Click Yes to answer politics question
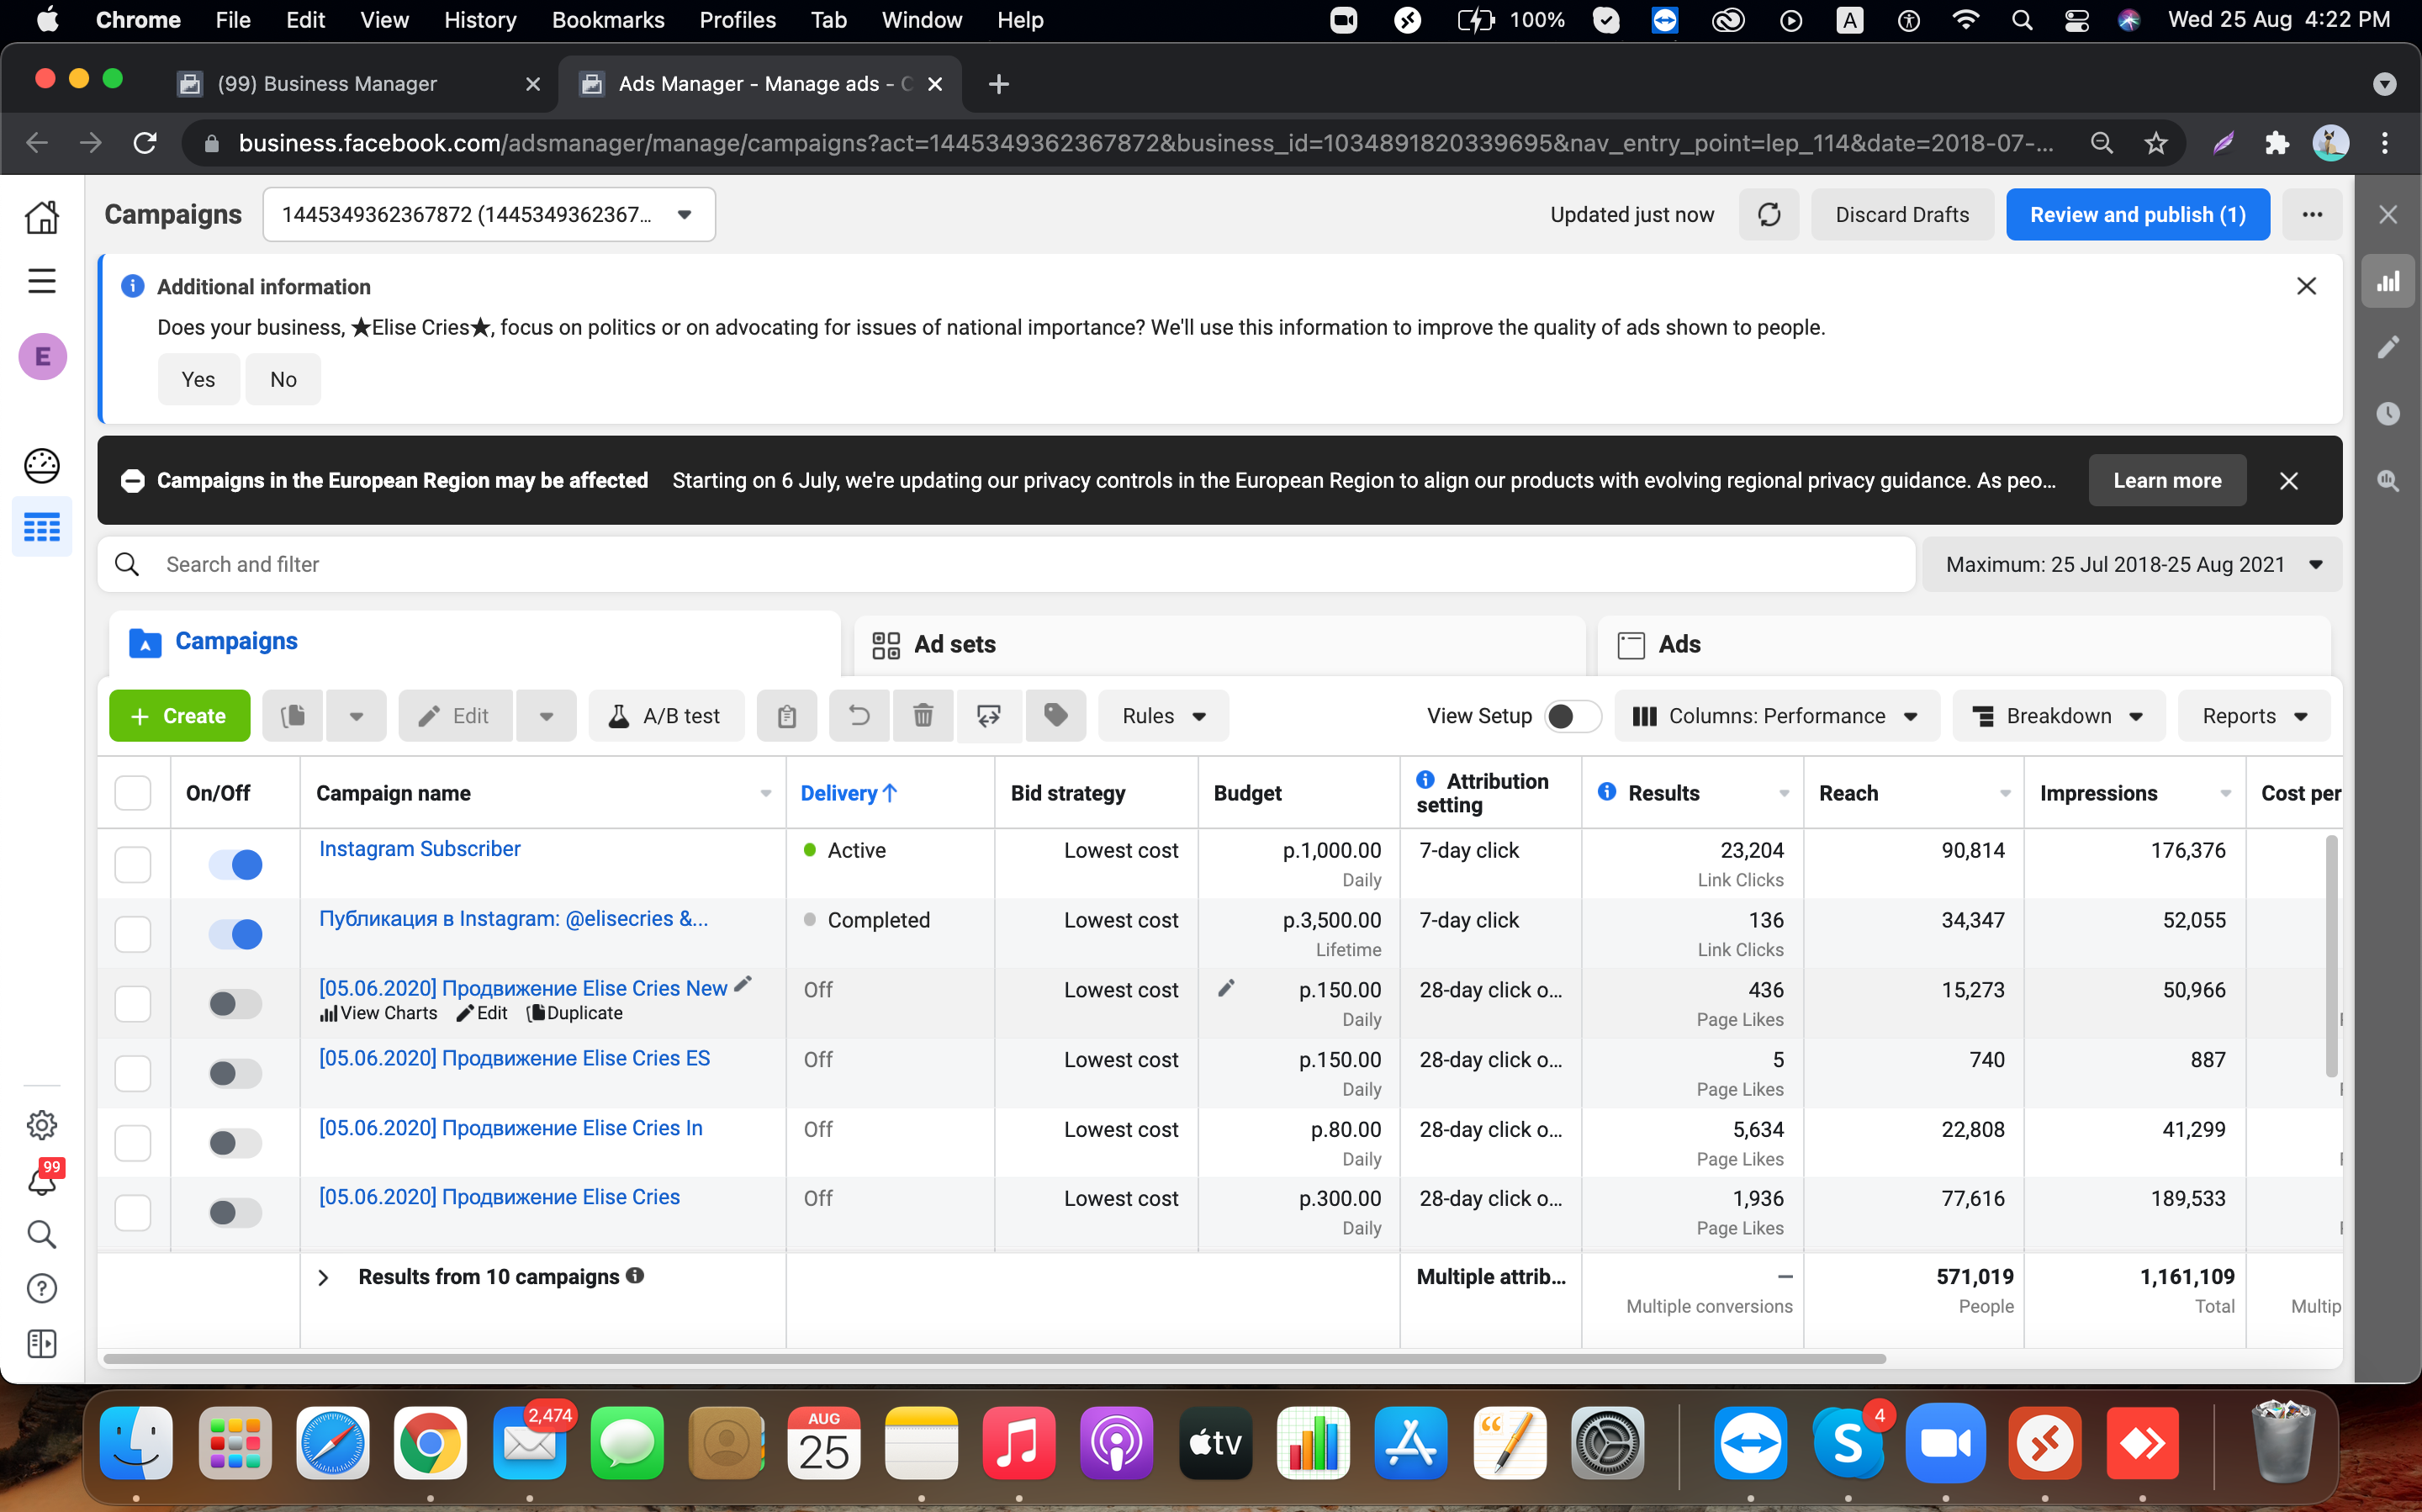 pos(197,378)
